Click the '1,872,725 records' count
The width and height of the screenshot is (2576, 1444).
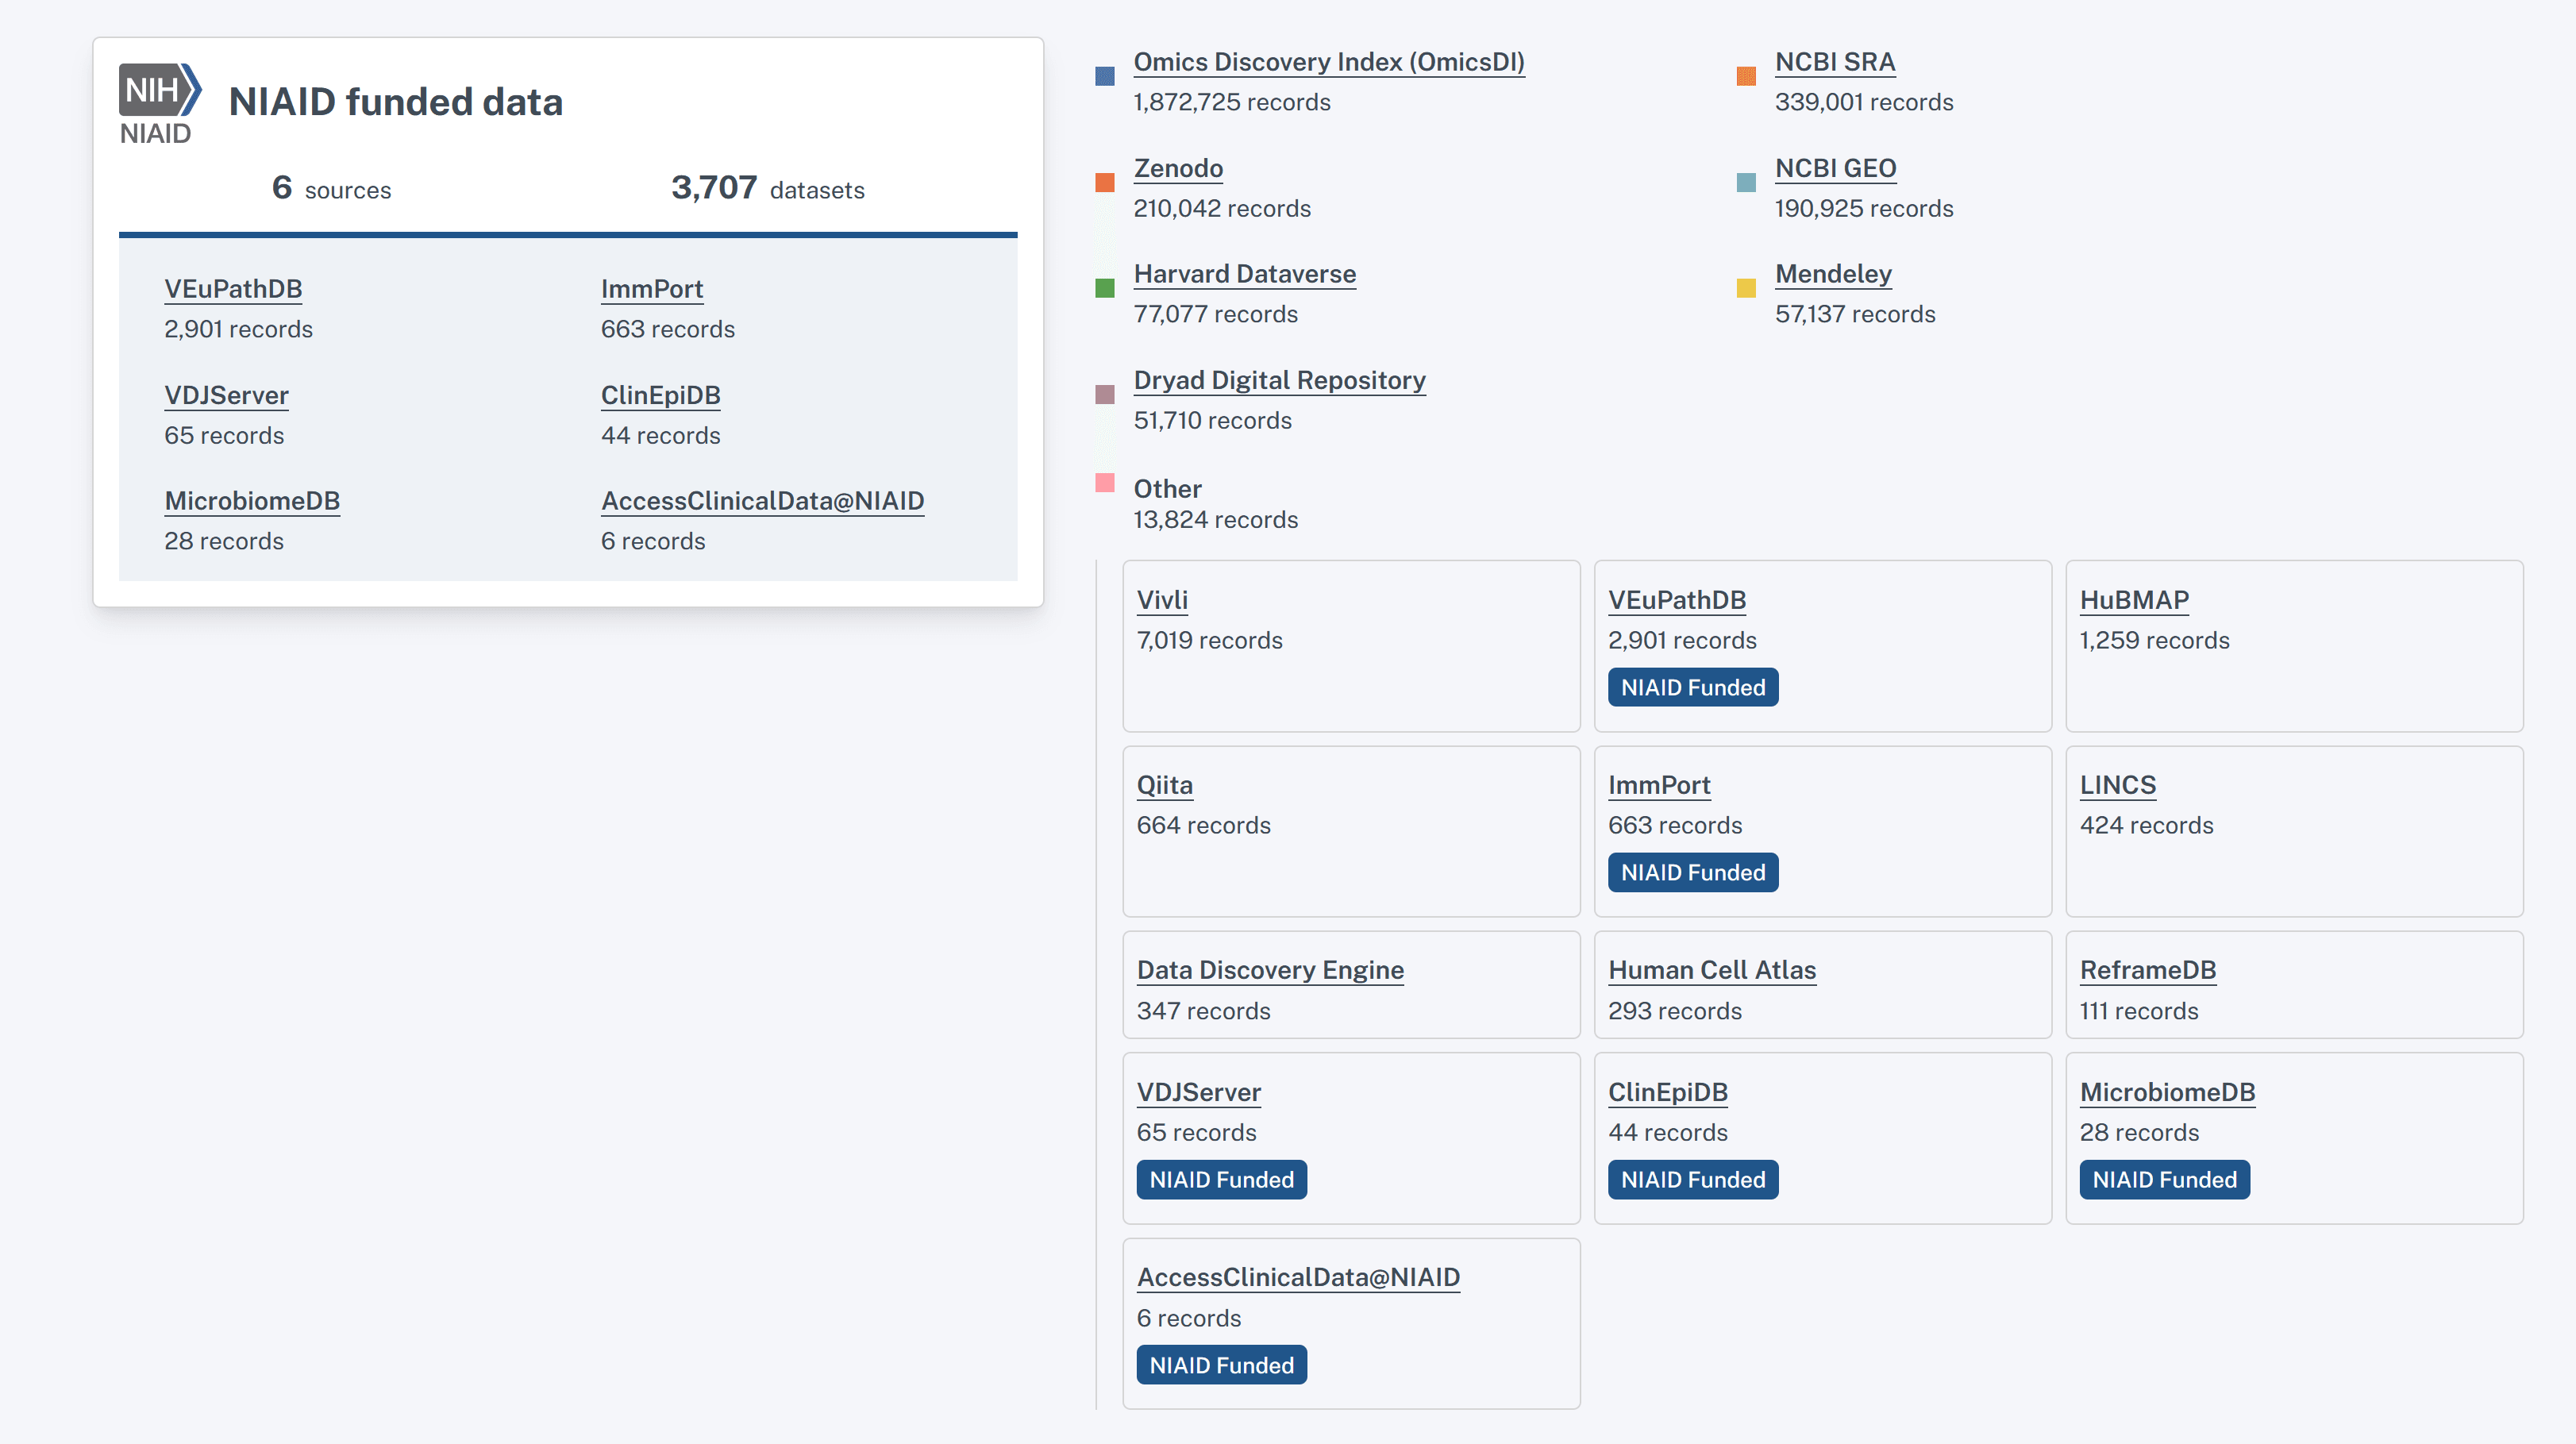coord(1232,102)
